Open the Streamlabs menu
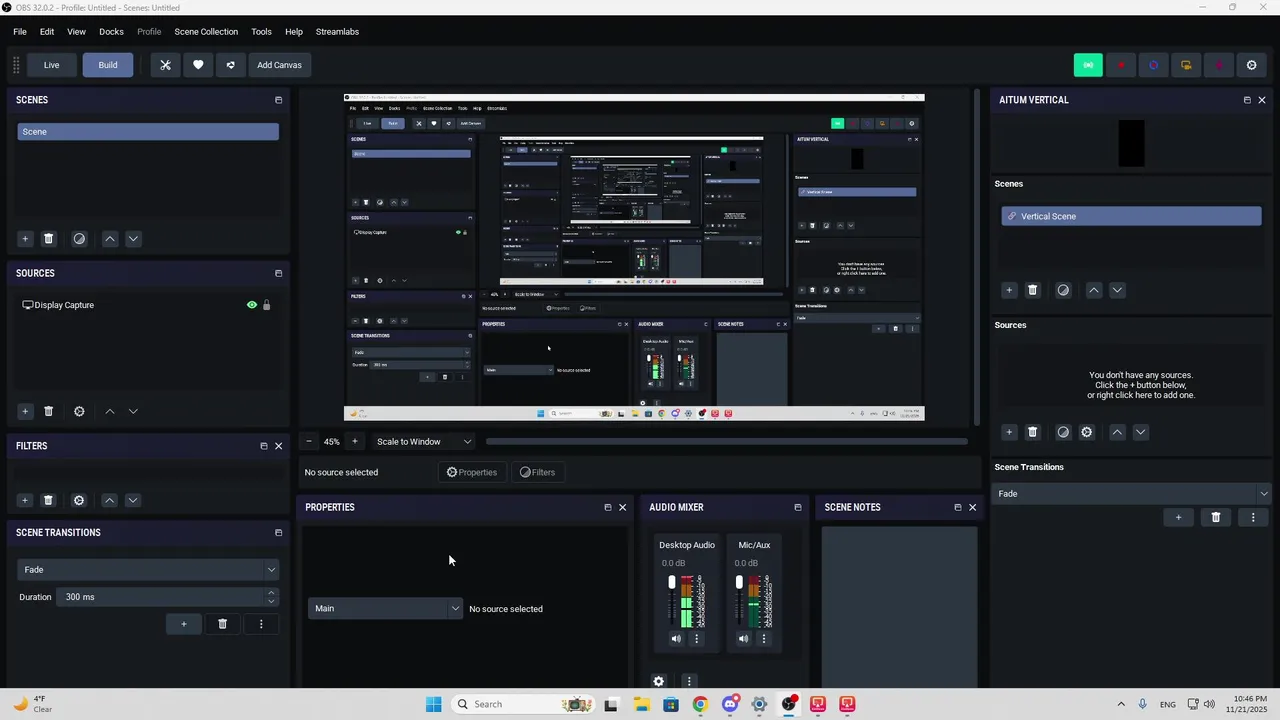1280x720 pixels. (x=337, y=32)
